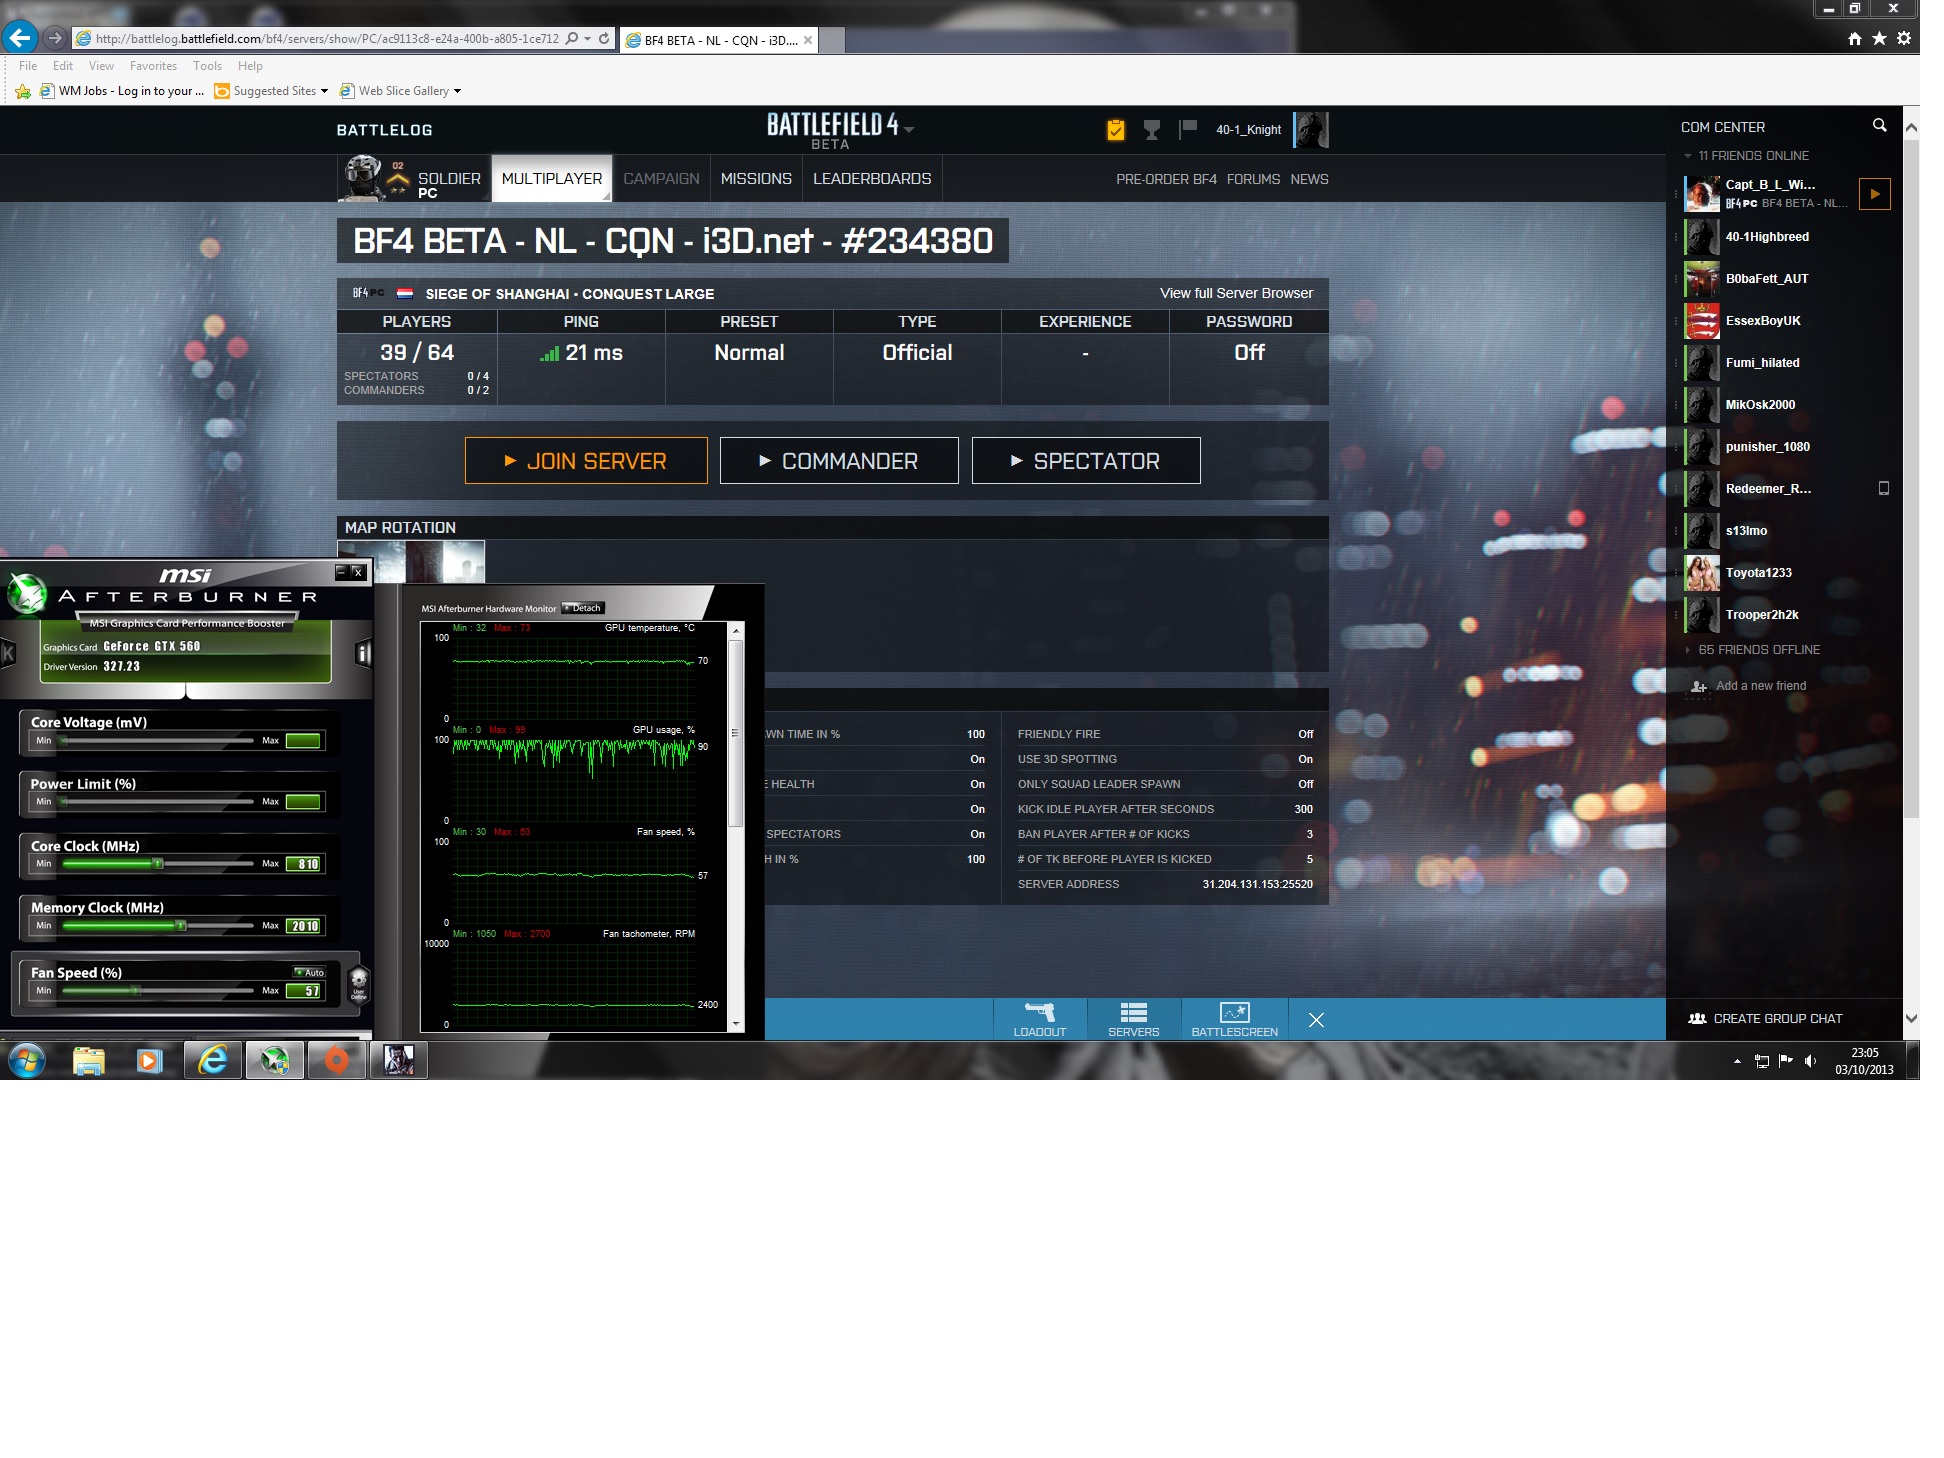Viewport: 1944px width, 1458px height.
Task: Open the Windows Start menu
Action: pos(27,1060)
